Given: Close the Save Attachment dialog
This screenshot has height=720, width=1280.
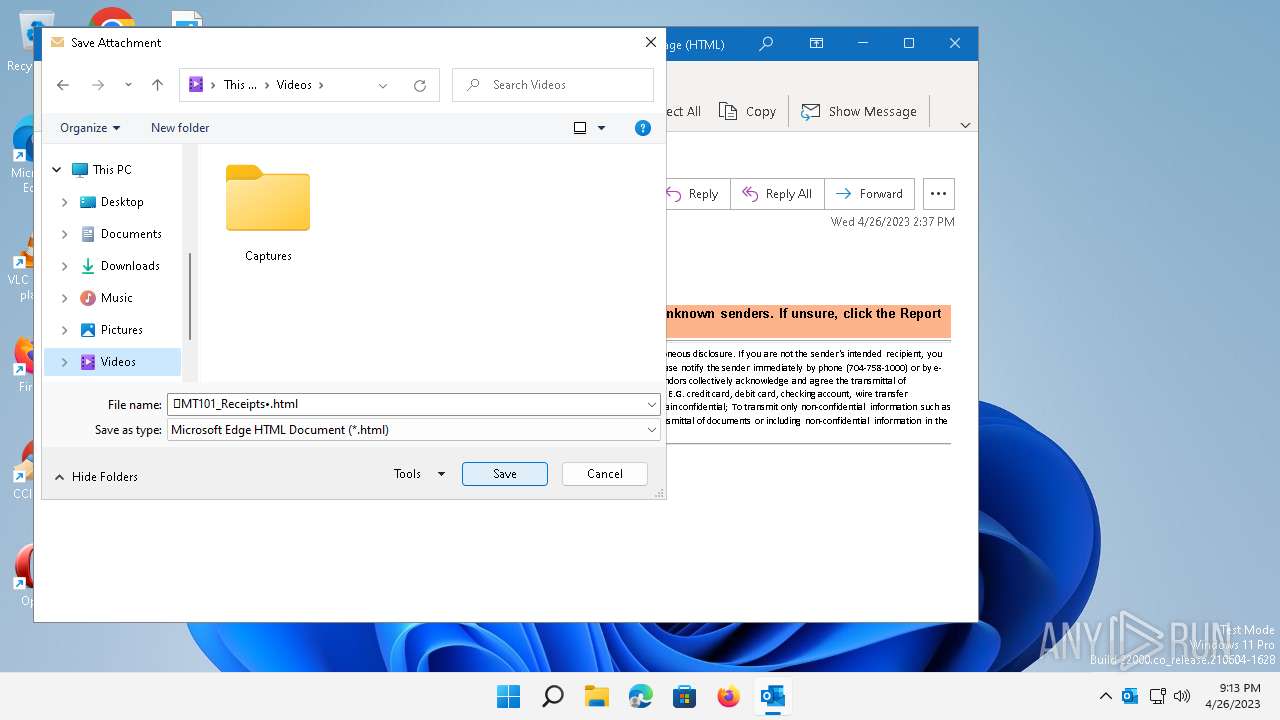Looking at the screenshot, I should 651,43.
